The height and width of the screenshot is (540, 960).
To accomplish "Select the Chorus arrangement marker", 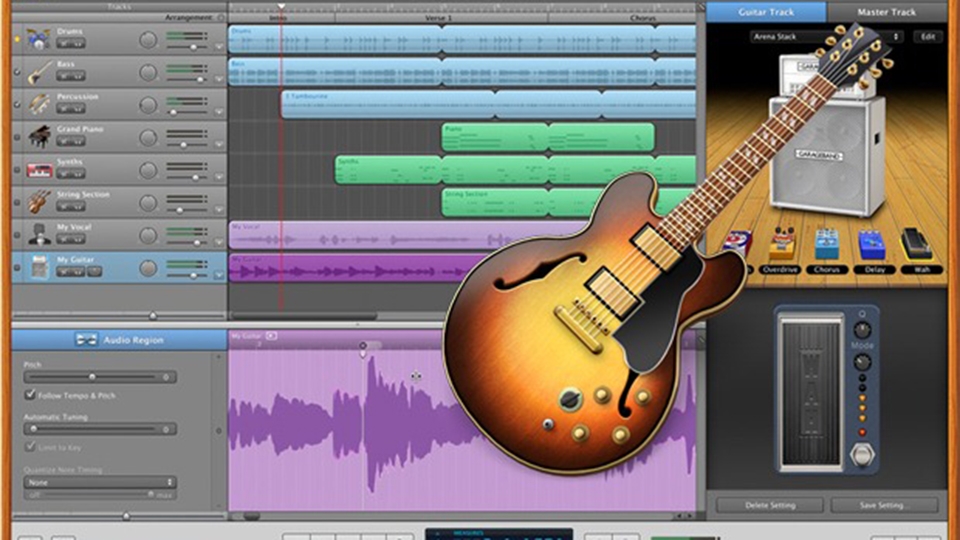I will [x=623, y=18].
